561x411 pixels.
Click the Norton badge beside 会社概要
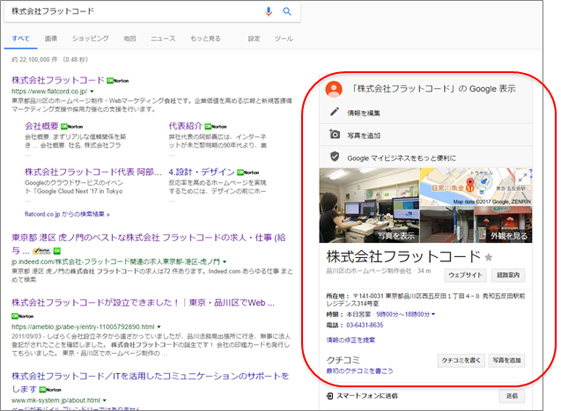72,127
